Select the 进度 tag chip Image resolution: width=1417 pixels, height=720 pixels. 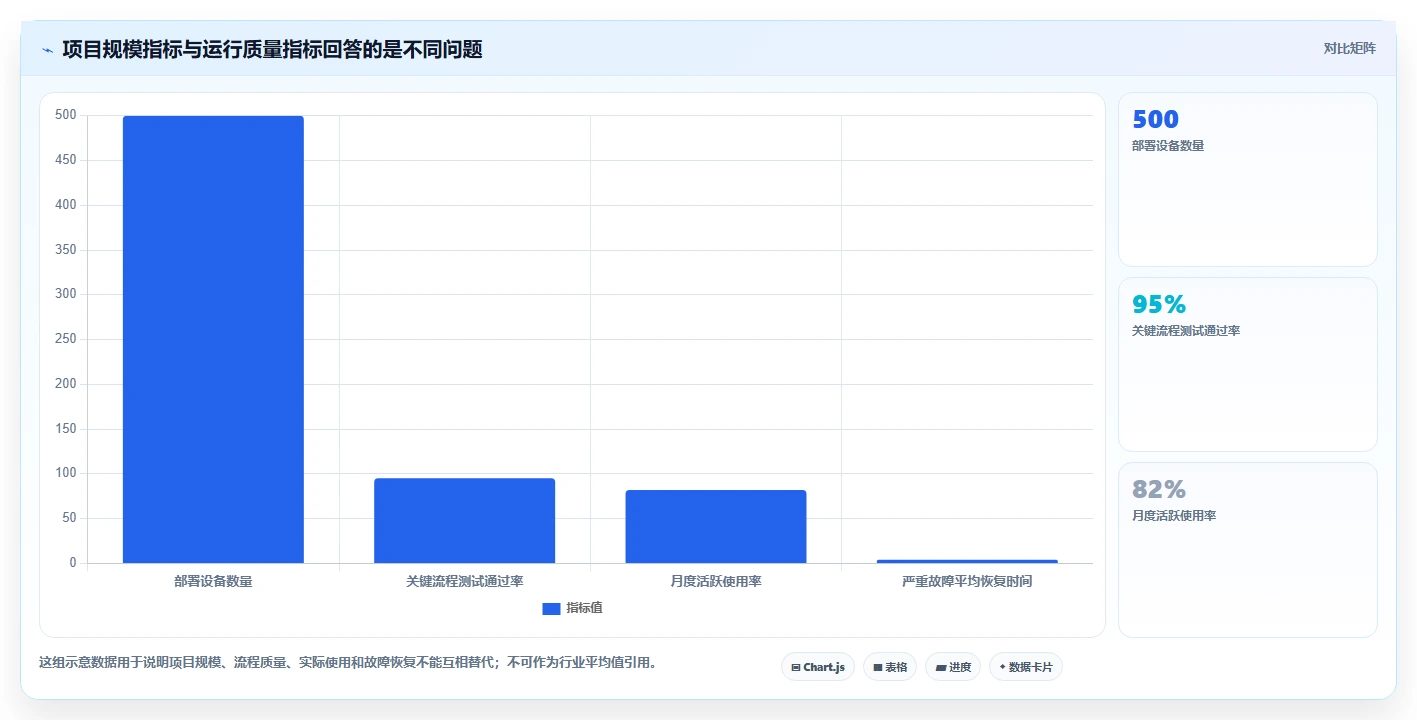point(952,667)
